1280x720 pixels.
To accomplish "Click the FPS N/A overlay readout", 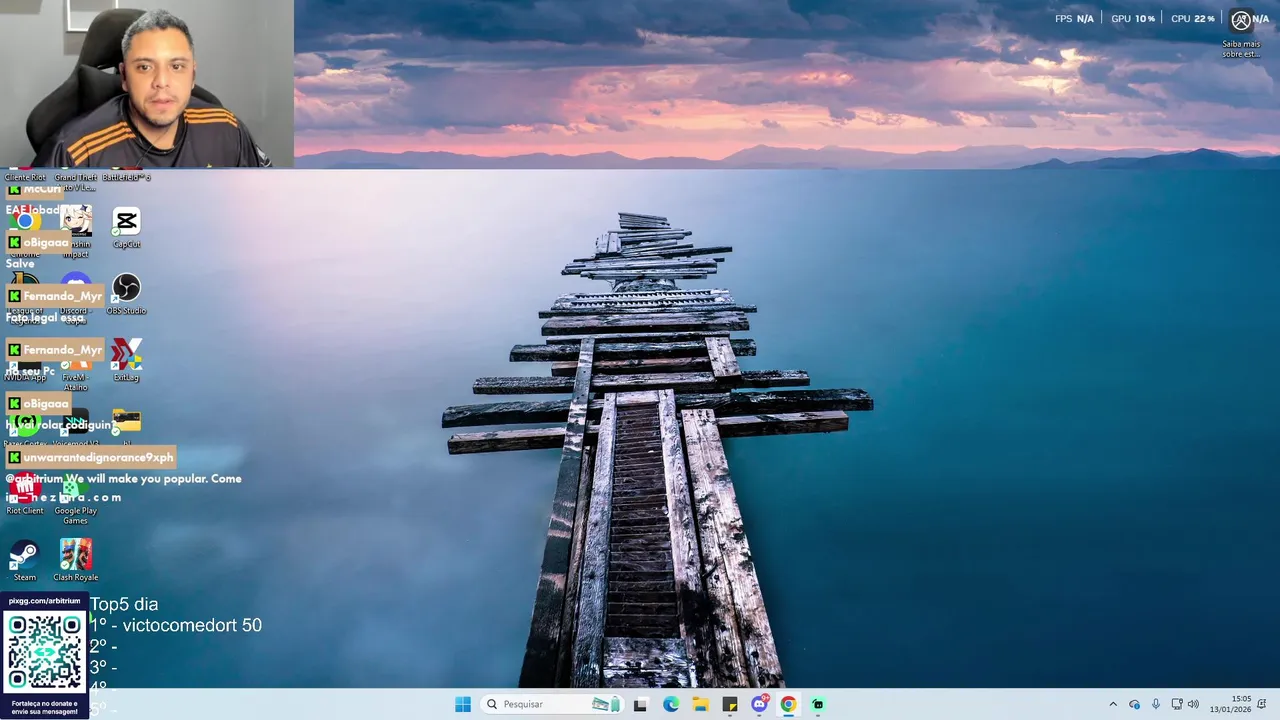I will pyautogui.click(x=1075, y=19).
